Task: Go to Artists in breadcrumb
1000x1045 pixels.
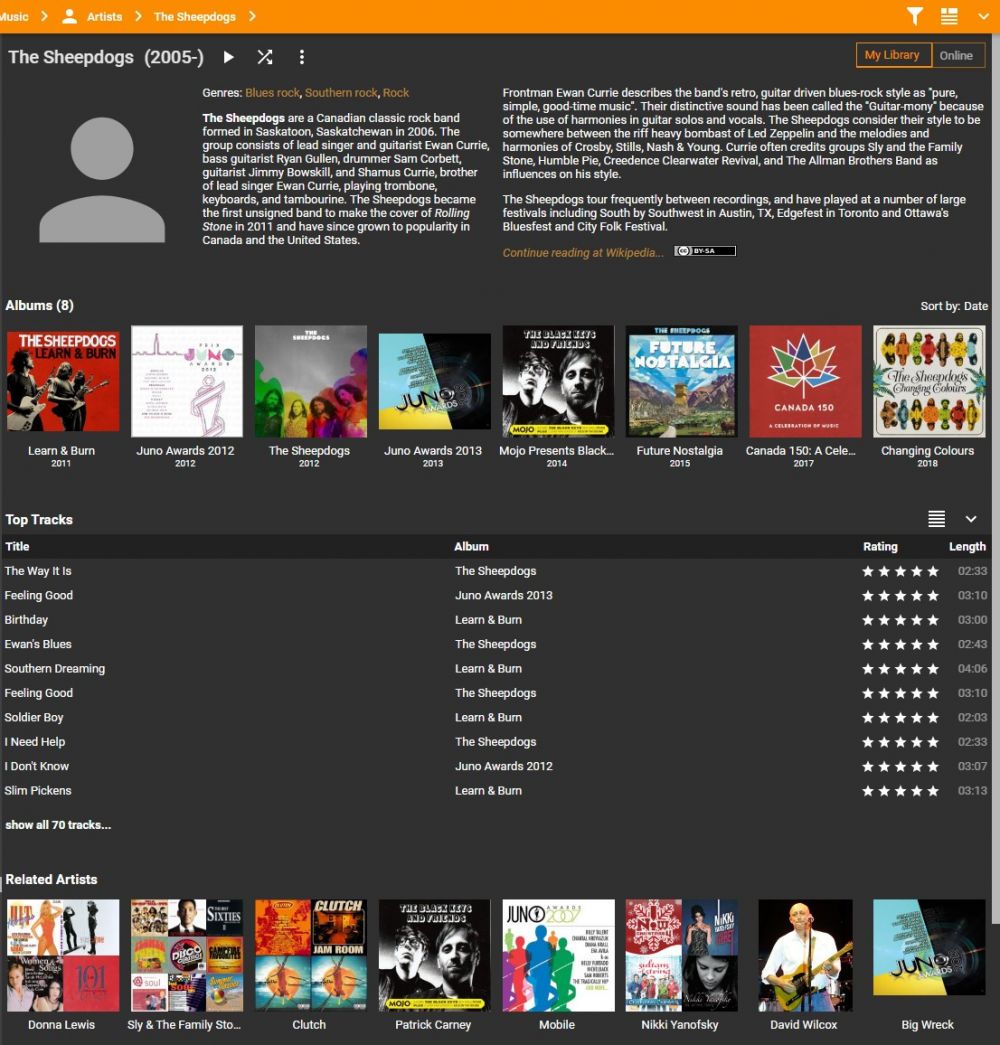Action: click(103, 16)
